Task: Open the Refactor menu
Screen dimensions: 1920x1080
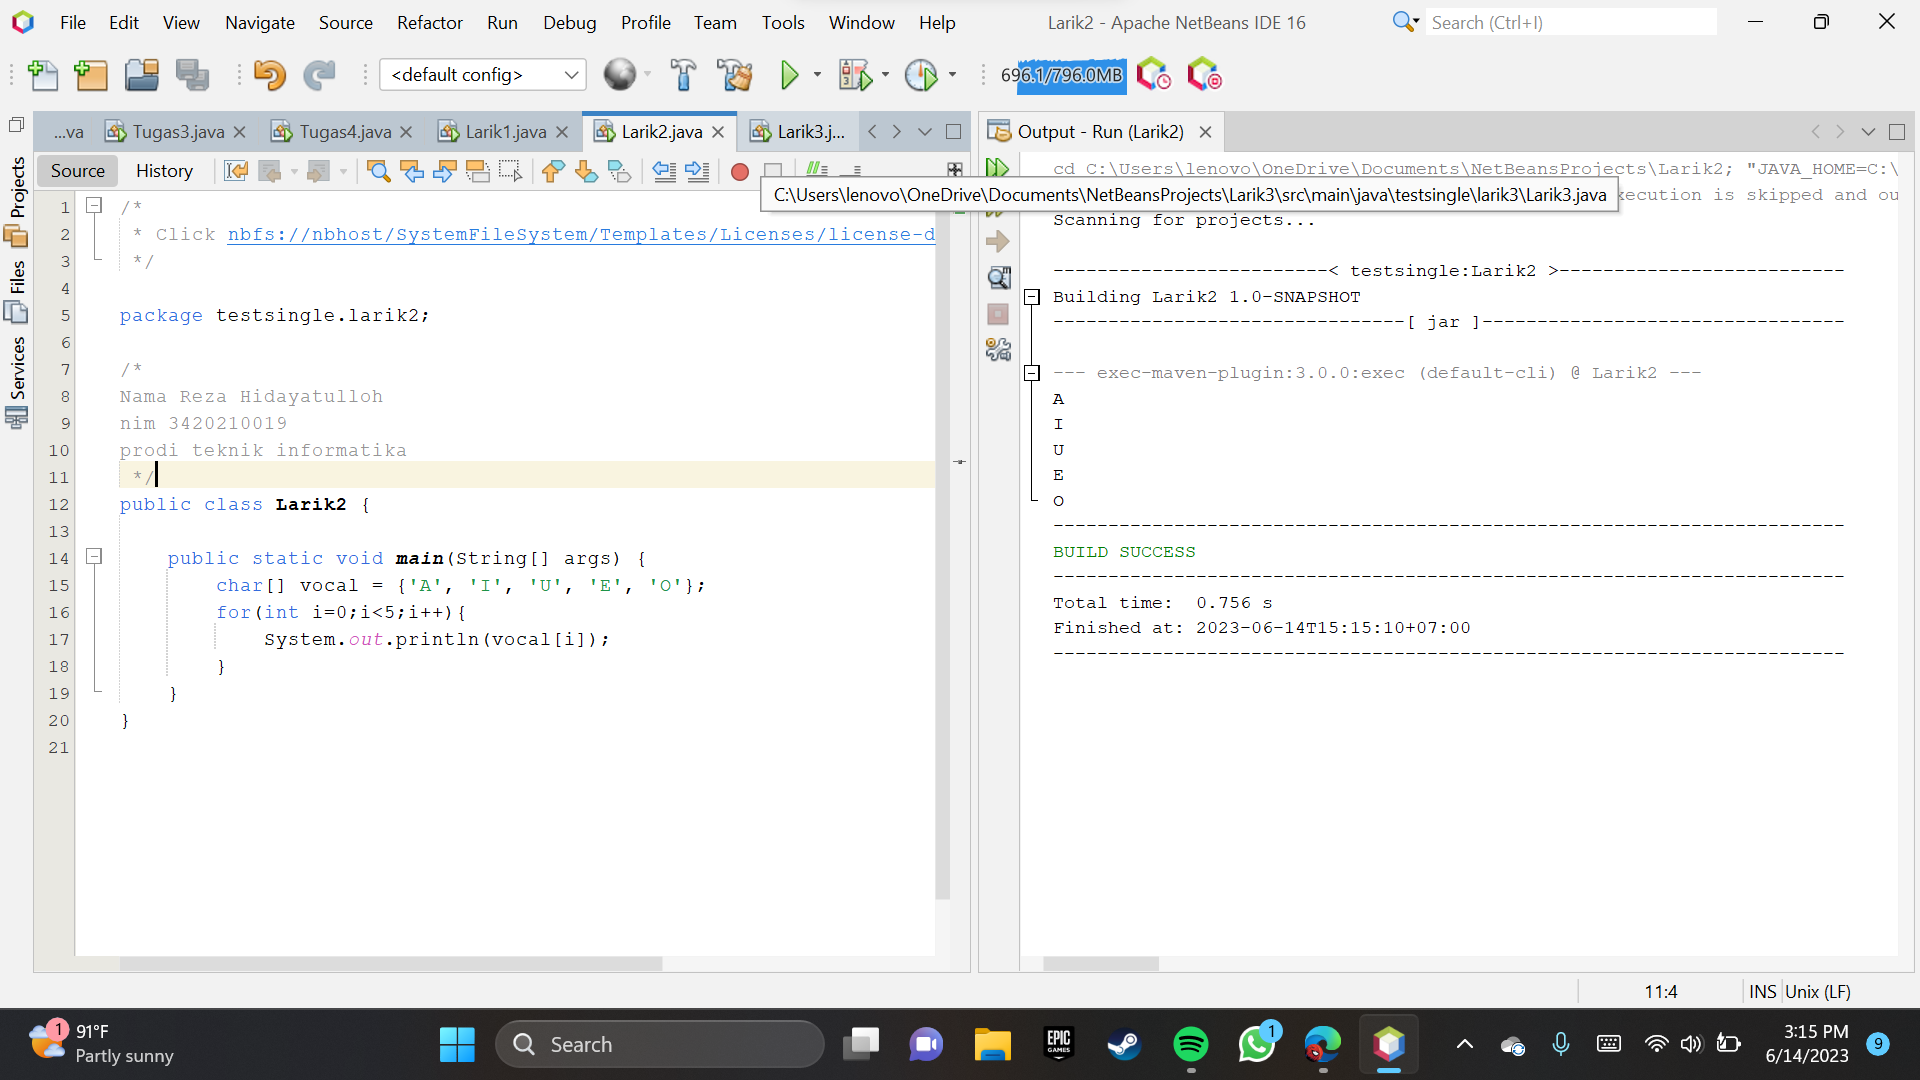Action: click(x=429, y=22)
